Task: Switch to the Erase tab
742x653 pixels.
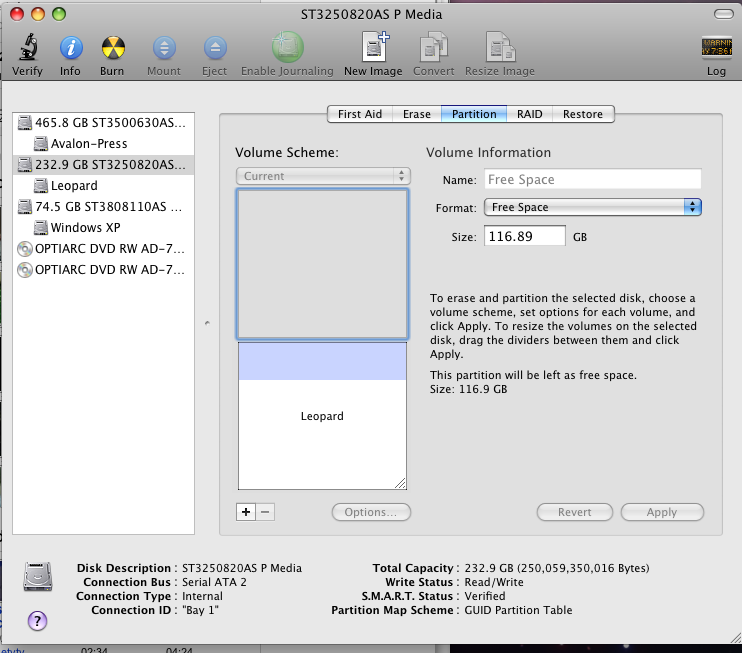Action: (x=417, y=114)
